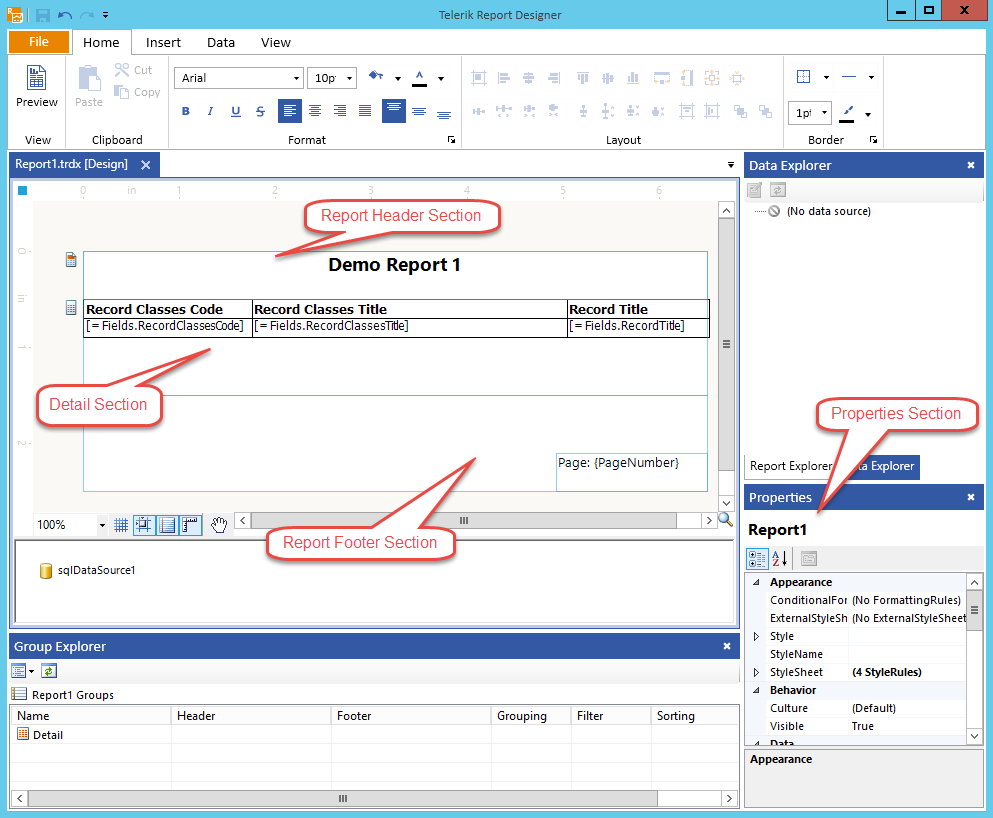Switch to the Insert ribbon tab
The image size is (993, 818).
(x=163, y=42)
